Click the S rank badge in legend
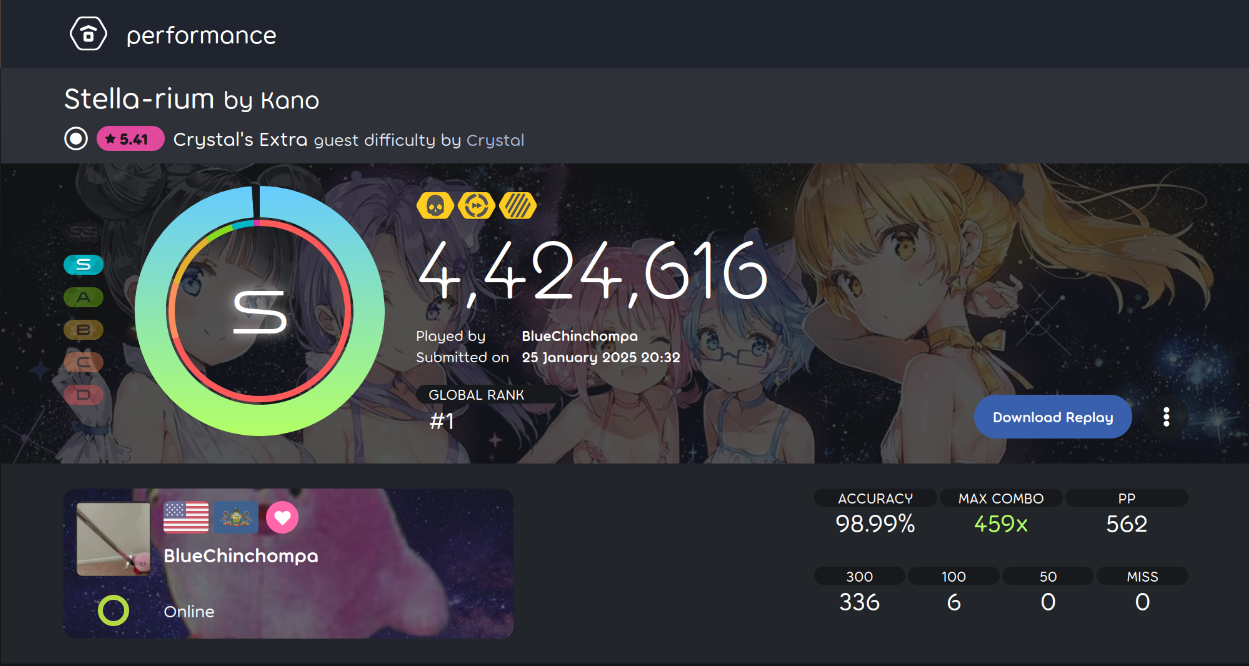Screen dimensions: 1249x666 84,264
